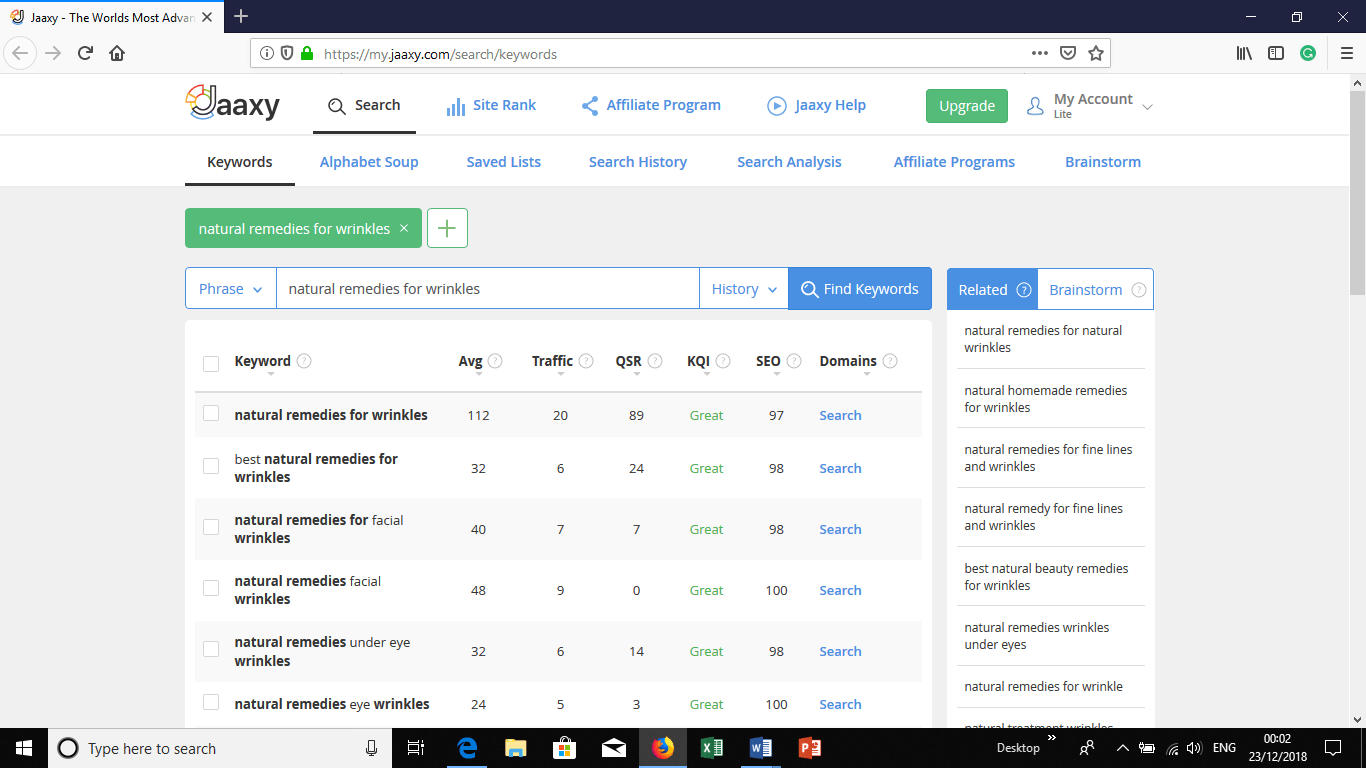1366x768 pixels.
Task: Click domain Search for 'natural remedies facial wrinkles'
Action: (840, 590)
